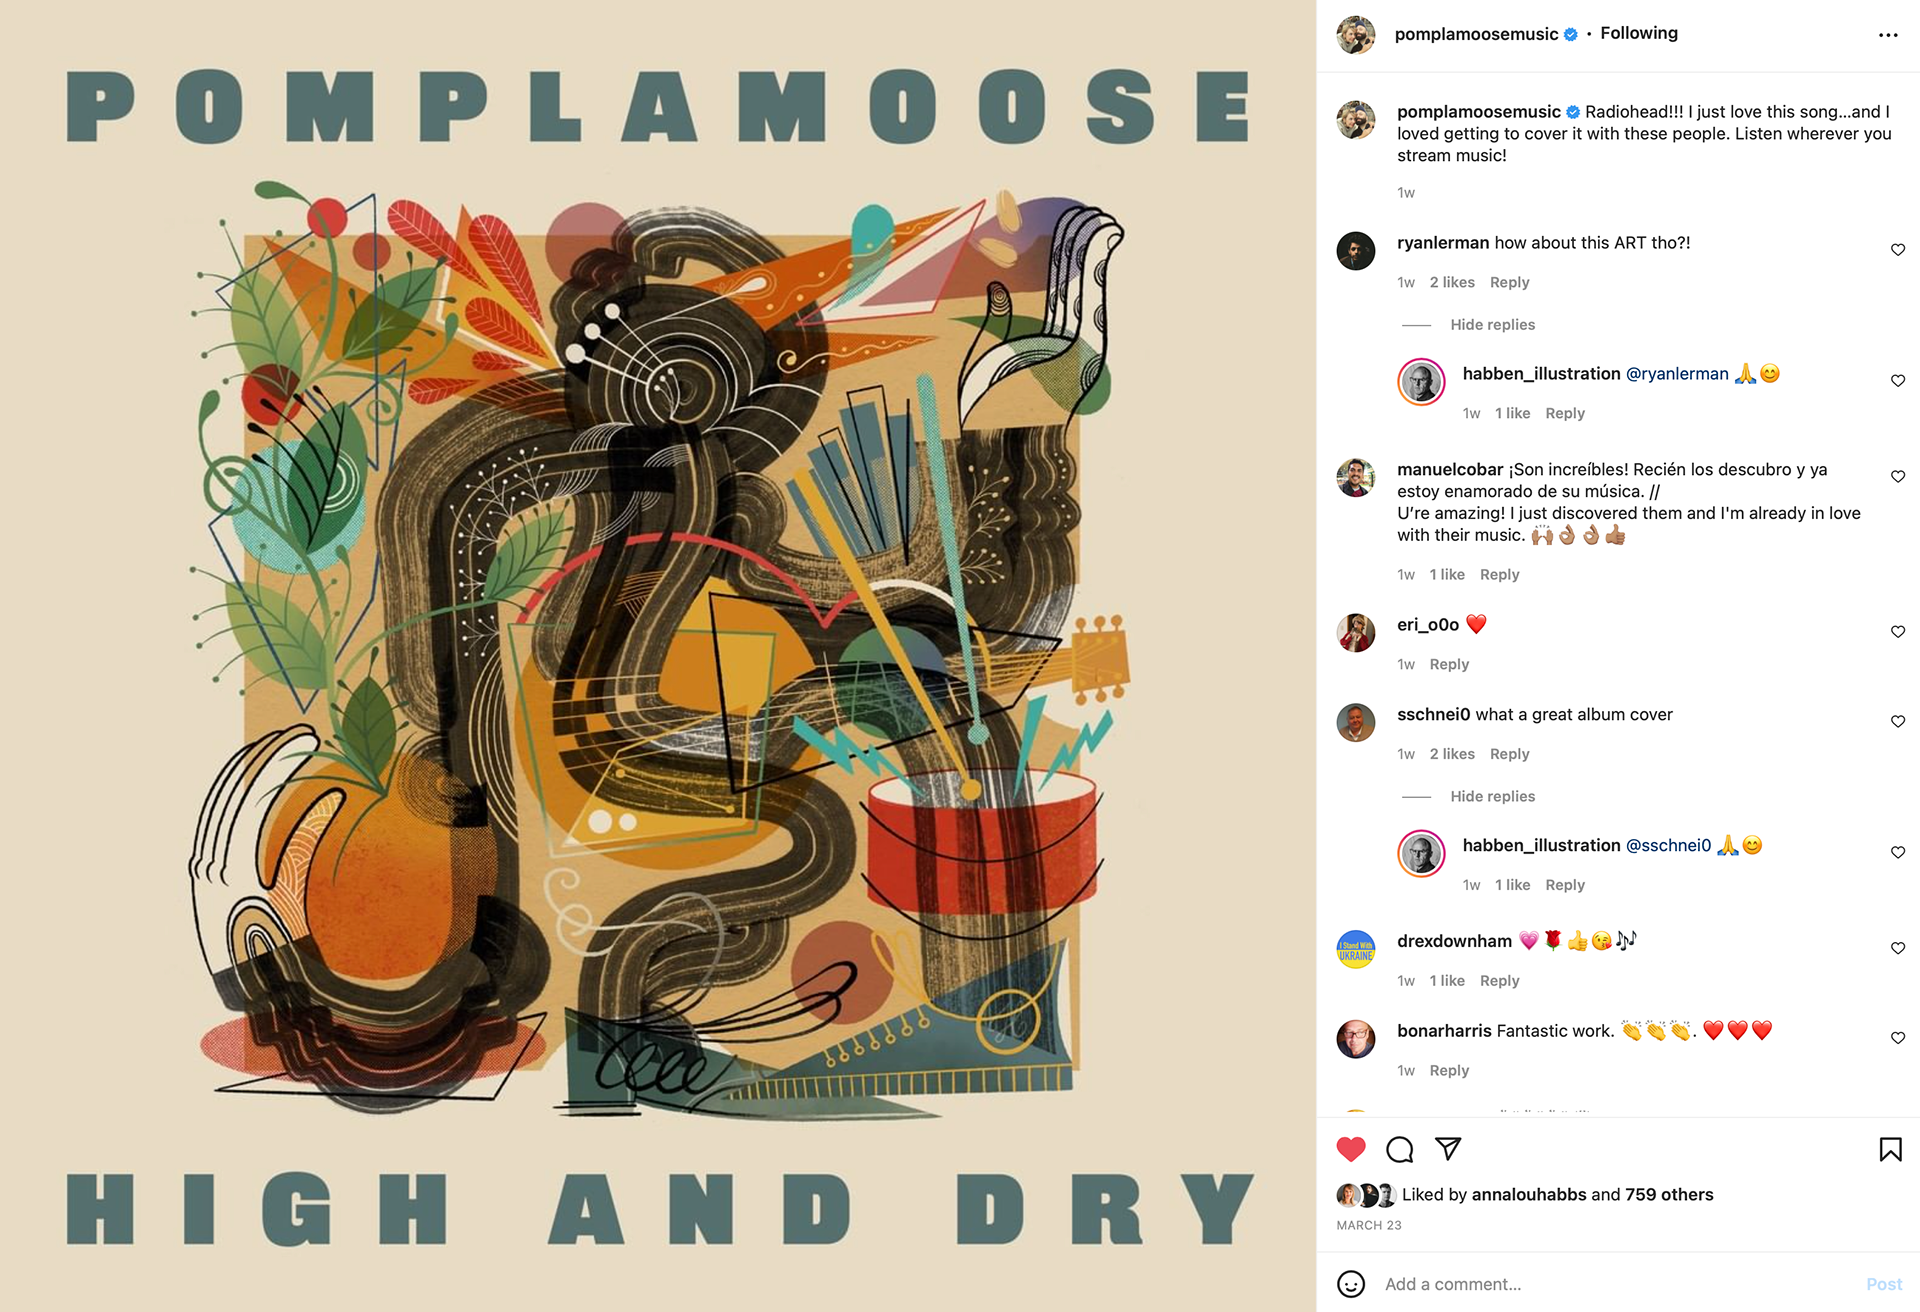Click the Following button in header
This screenshot has width=1920, height=1312.
(x=1639, y=33)
